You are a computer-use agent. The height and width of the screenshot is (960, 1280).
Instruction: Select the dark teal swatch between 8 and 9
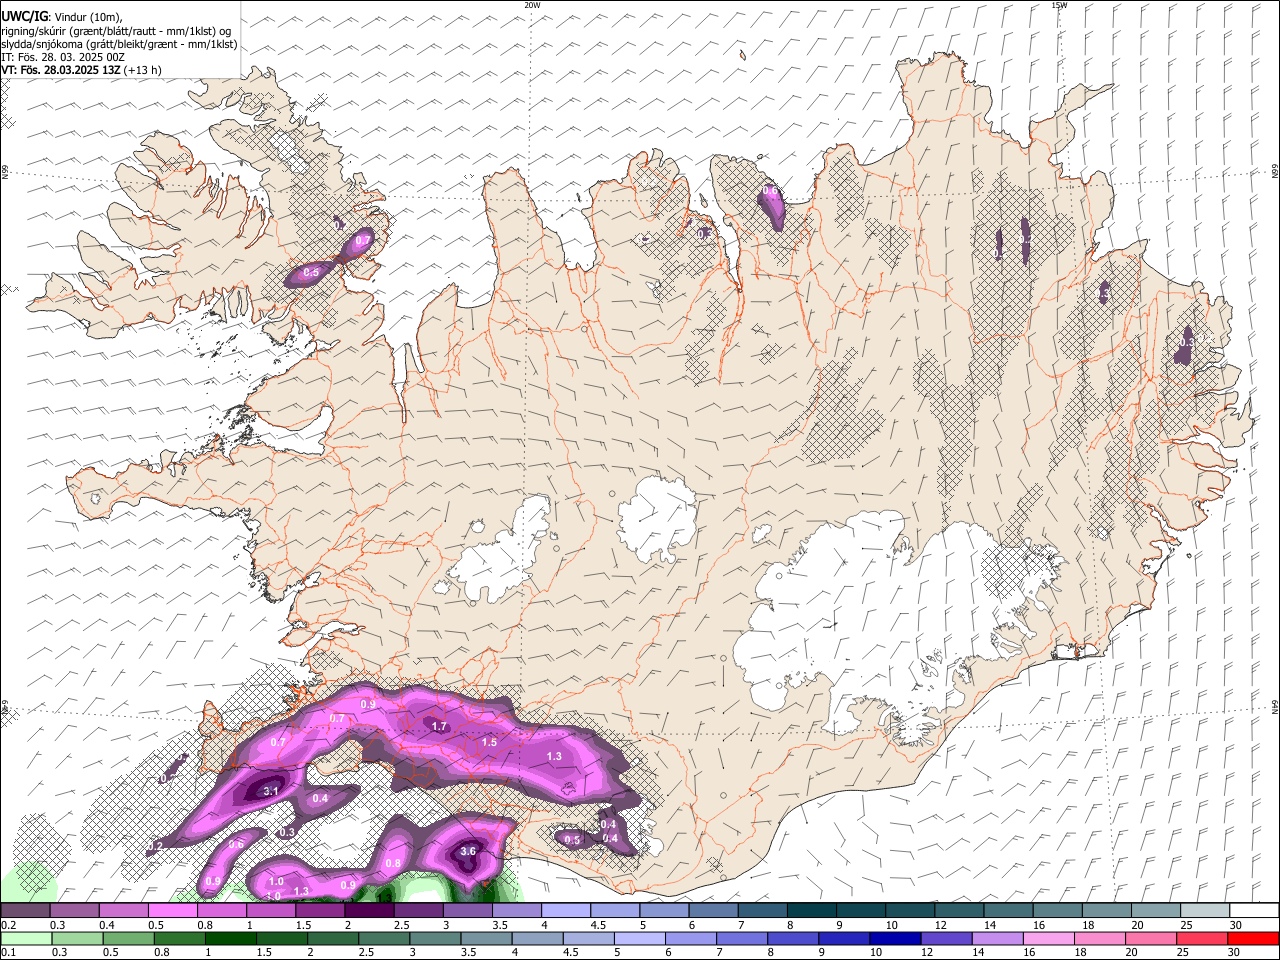click(812, 910)
